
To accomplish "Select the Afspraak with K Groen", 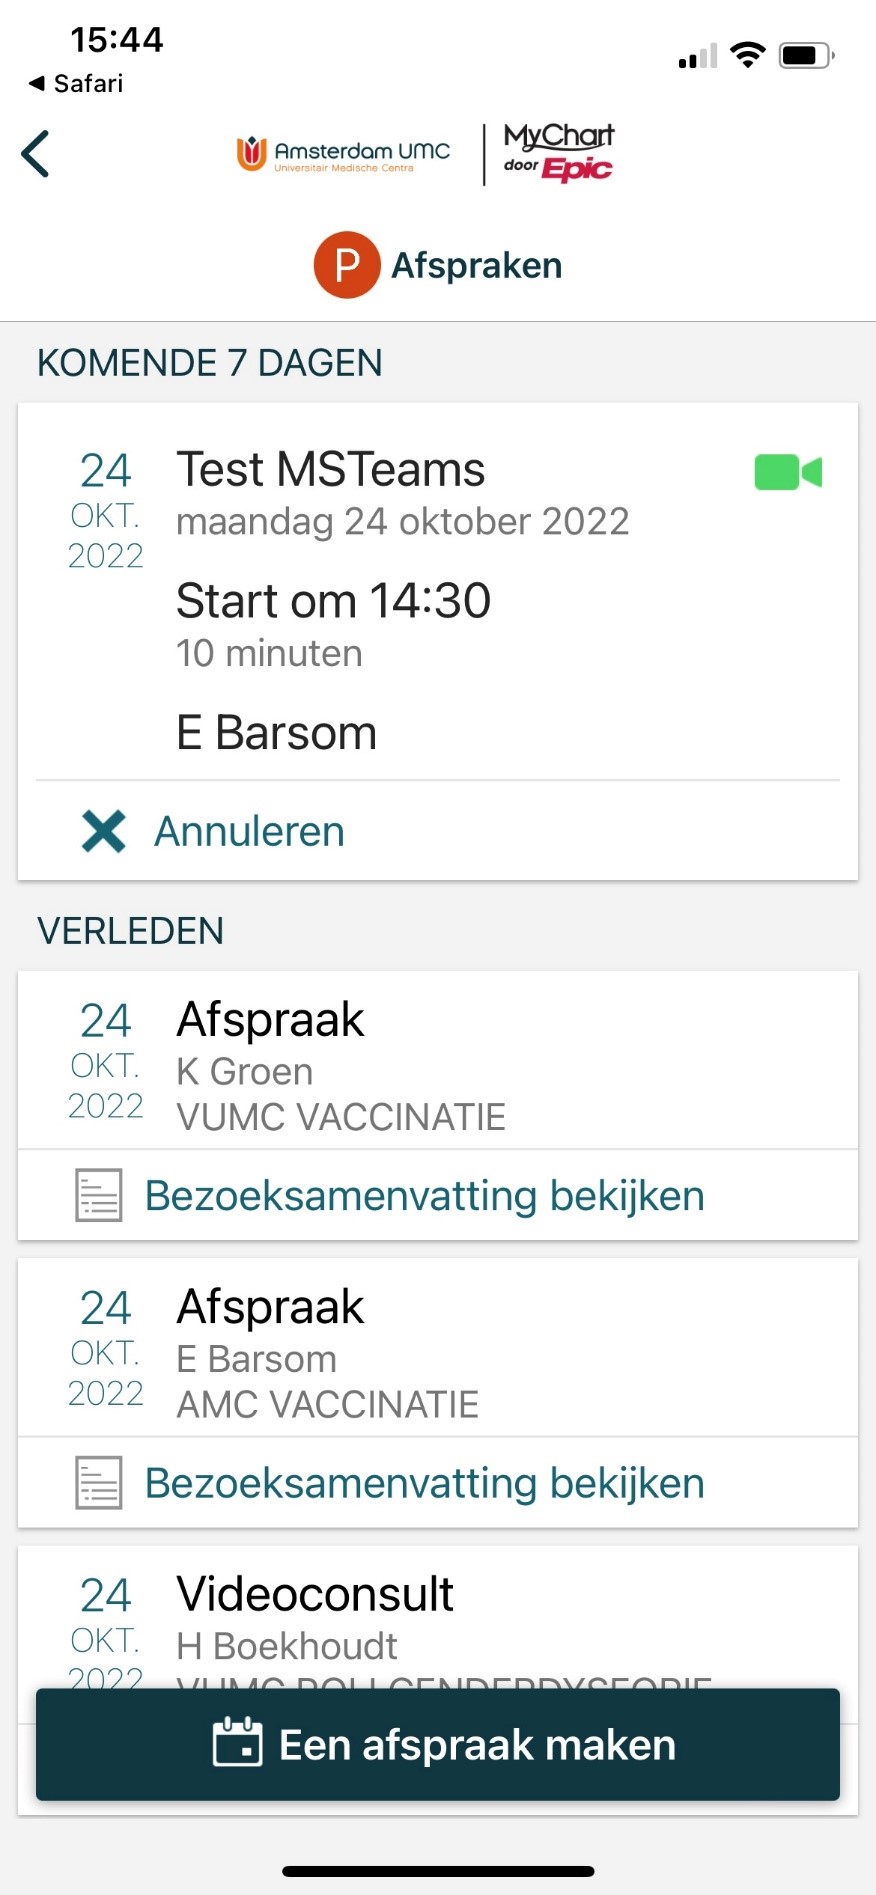I will [x=271, y=1021].
